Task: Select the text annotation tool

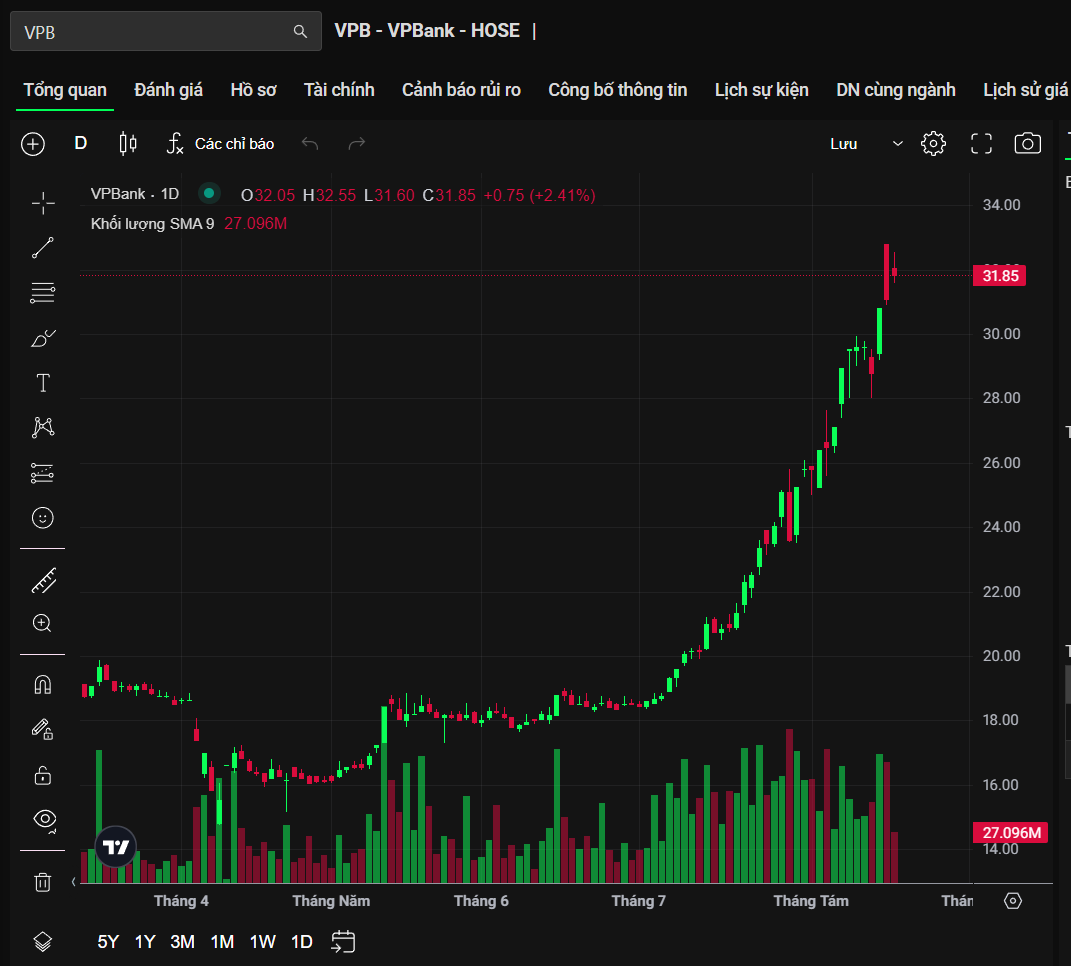Action: point(43,383)
